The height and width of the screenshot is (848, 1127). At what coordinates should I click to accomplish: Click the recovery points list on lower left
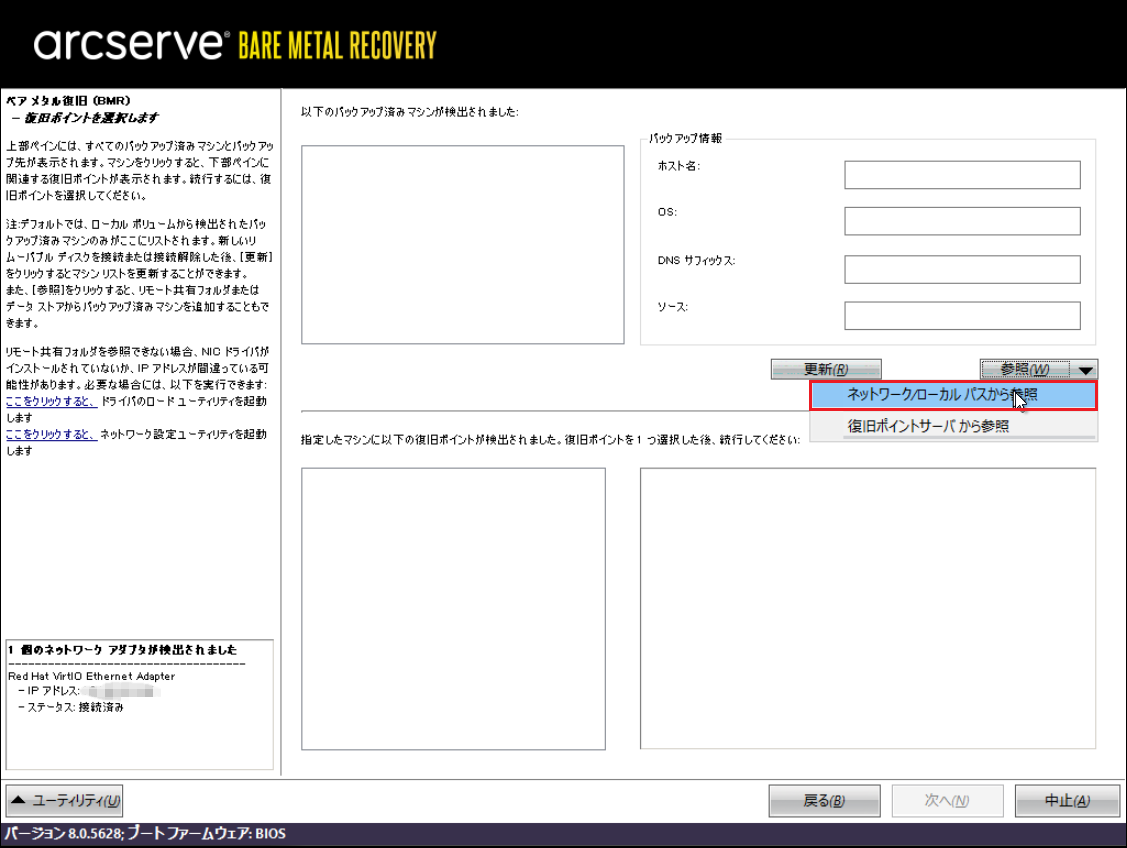453,608
